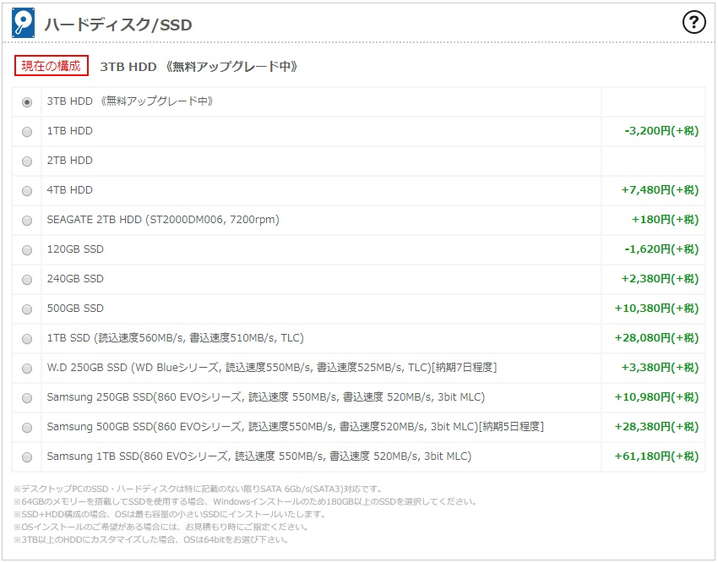Viewport: 718px width, 563px height.
Task: Click the +7,480円(+税) price text
Action: pos(659,190)
